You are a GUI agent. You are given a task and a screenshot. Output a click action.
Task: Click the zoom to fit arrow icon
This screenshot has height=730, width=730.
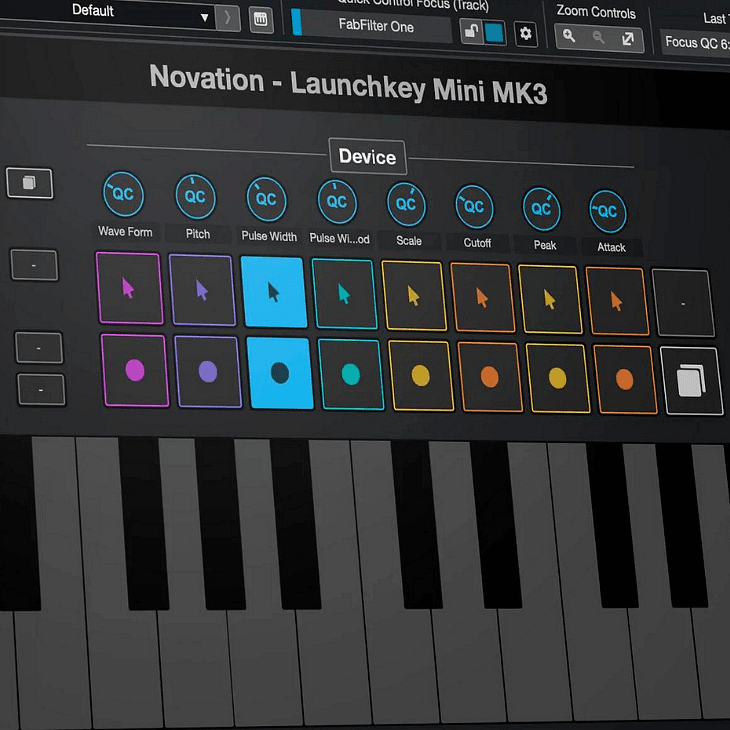point(628,39)
